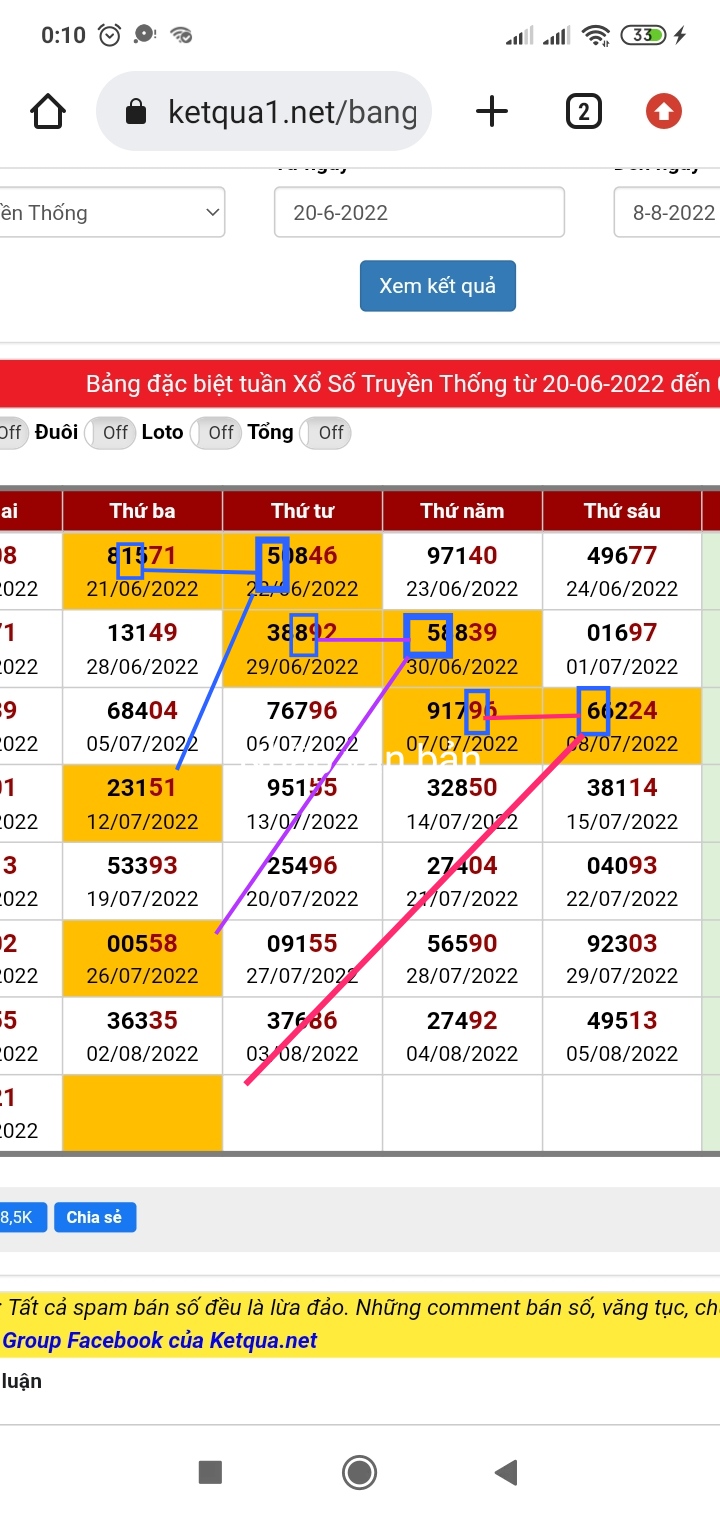The image size is (720, 1520).
Task: Click the Chia sẻ Facebook button
Action: (94, 1217)
